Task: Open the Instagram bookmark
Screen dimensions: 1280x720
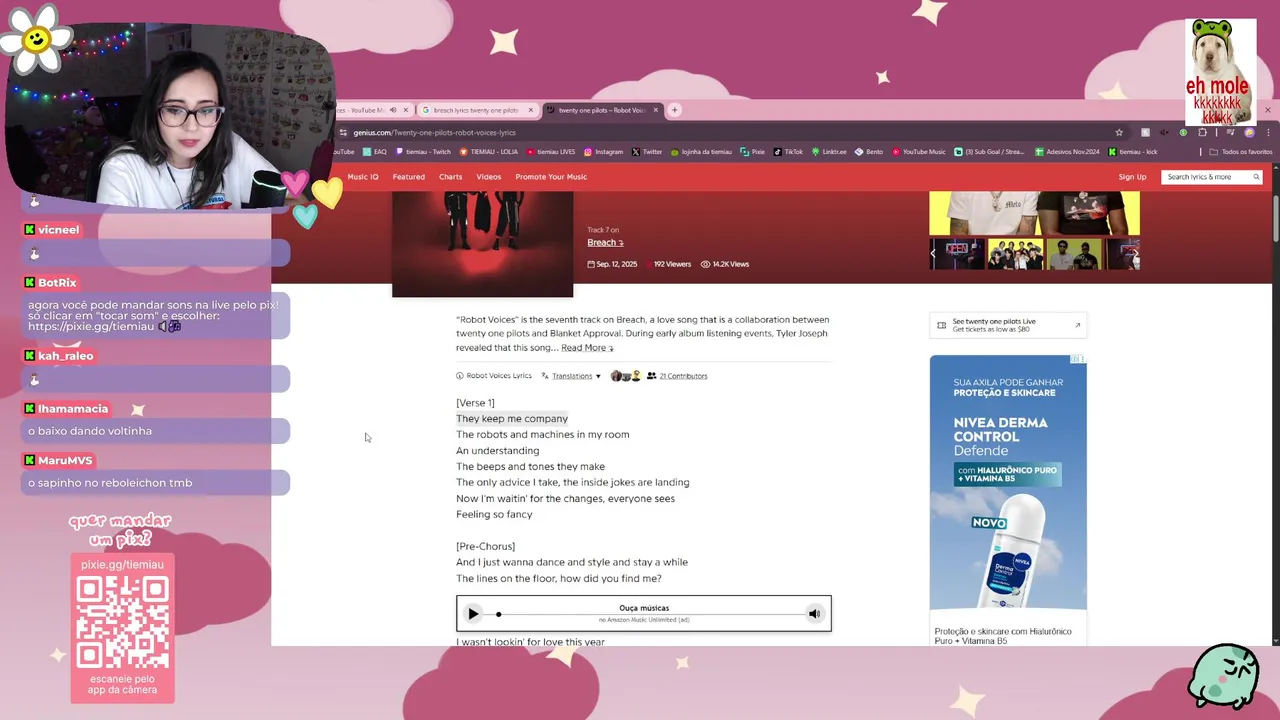Action: (x=604, y=152)
